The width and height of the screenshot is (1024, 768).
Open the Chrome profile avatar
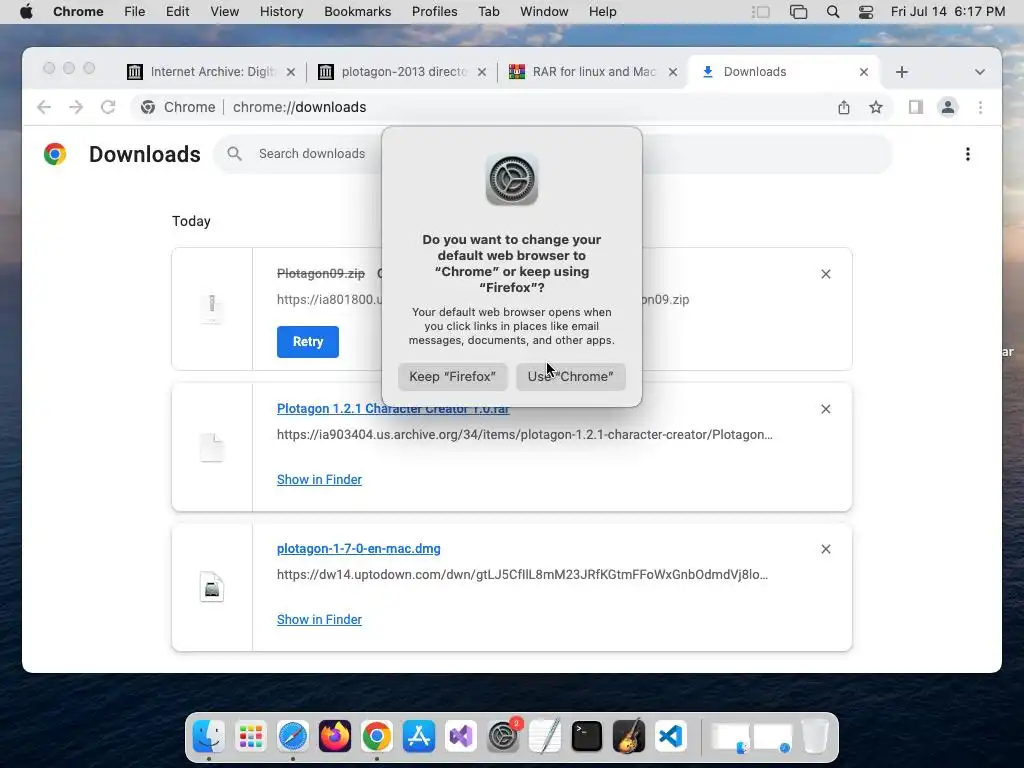click(x=948, y=107)
